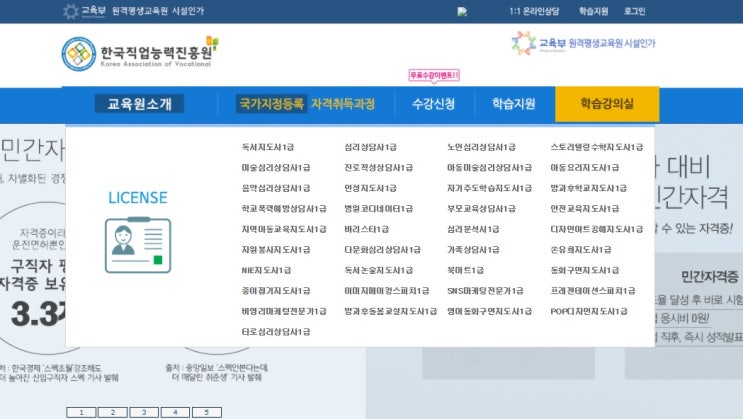Open the 교육원소개 menu
Viewport: 743px width, 419px height.
(x=139, y=104)
